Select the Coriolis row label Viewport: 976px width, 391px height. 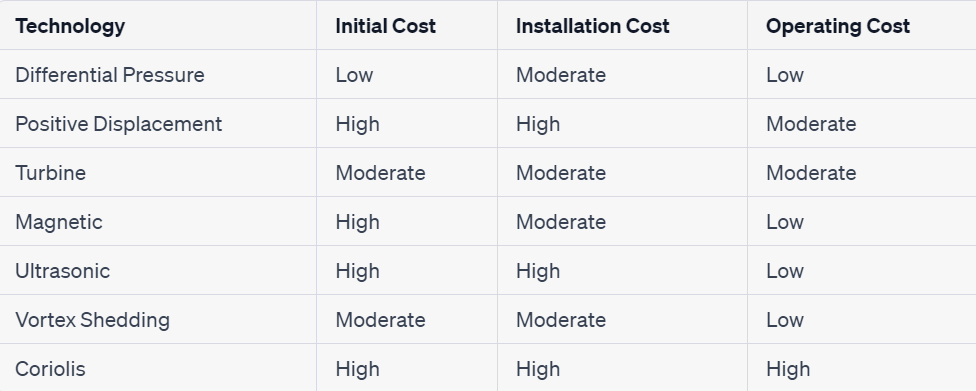click(x=50, y=369)
